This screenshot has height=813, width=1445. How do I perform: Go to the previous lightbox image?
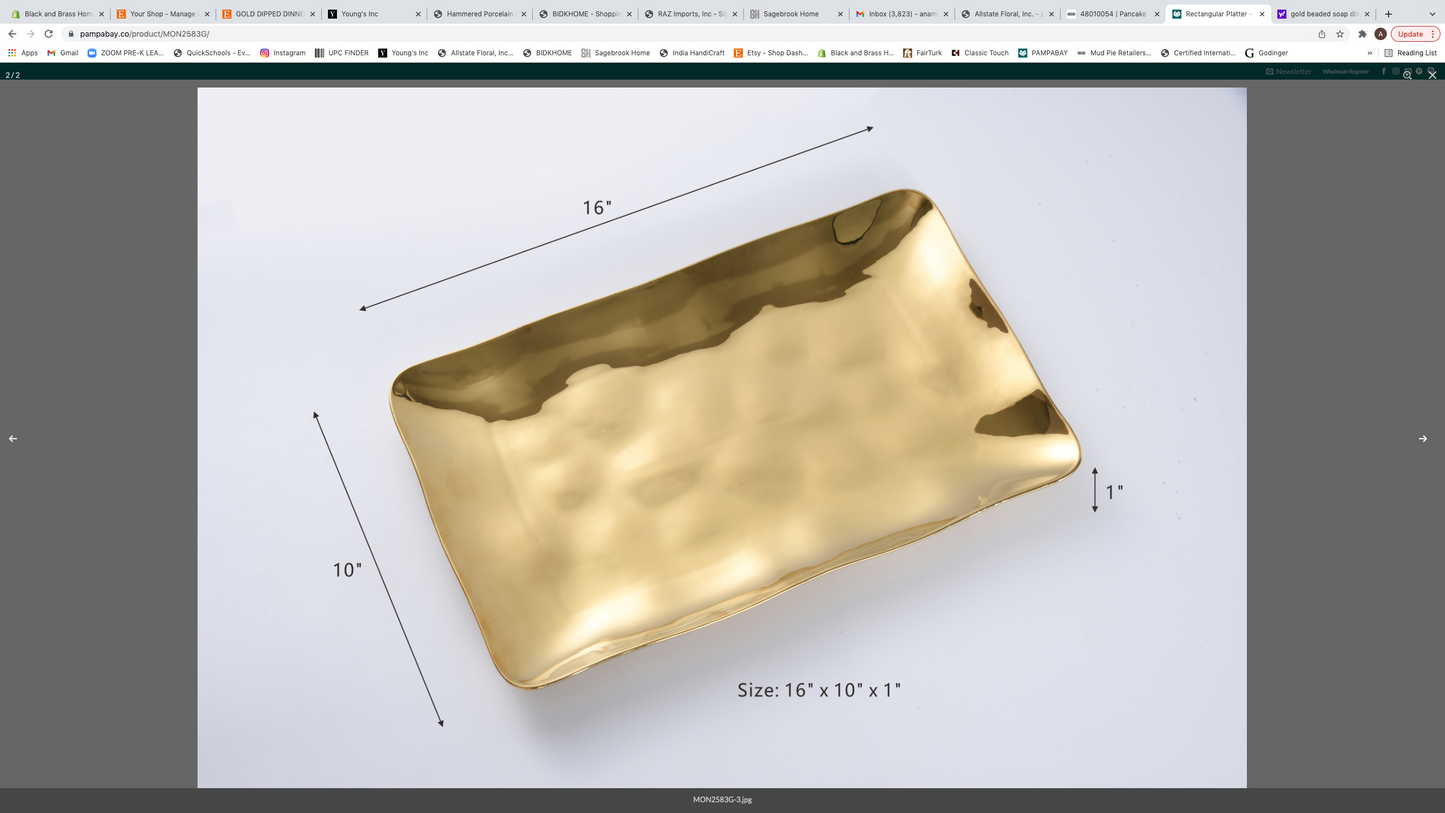click(13, 439)
